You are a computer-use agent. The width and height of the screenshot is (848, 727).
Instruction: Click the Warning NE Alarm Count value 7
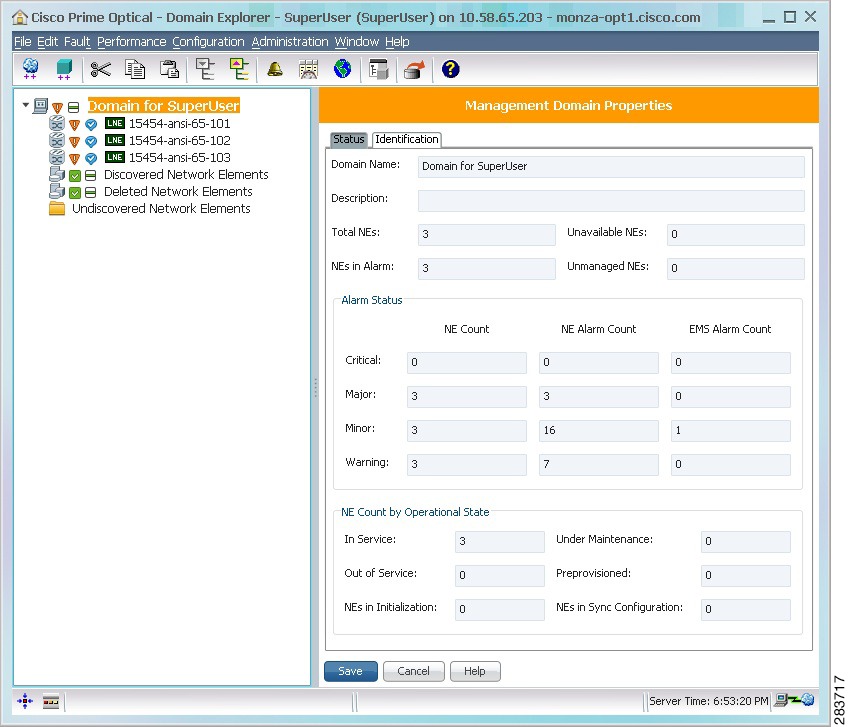[x=599, y=465]
